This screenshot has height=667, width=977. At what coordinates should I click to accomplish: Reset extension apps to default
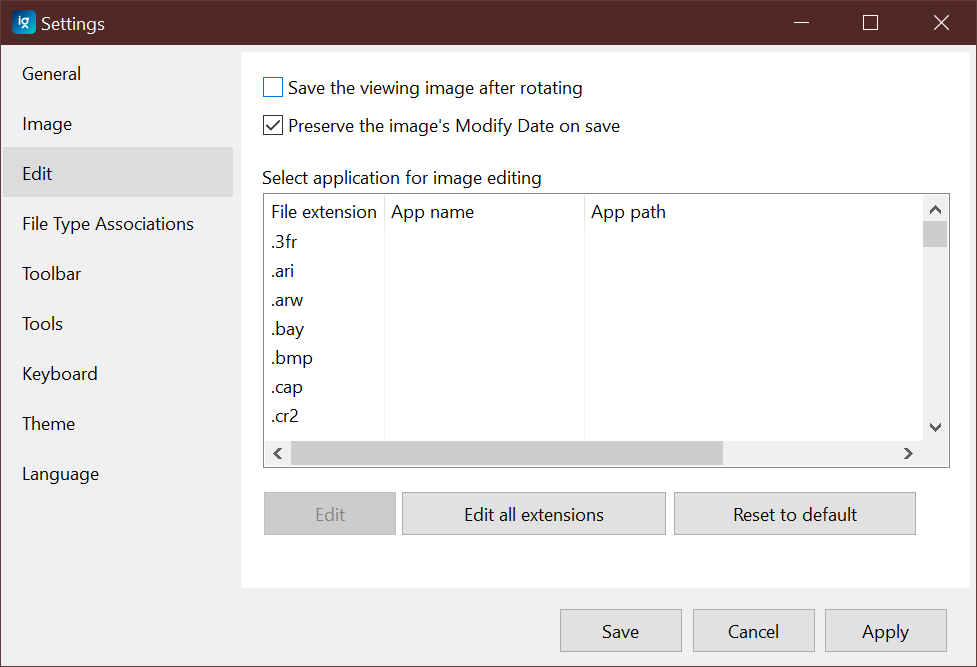pyautogui.click(x=794, y=513)
